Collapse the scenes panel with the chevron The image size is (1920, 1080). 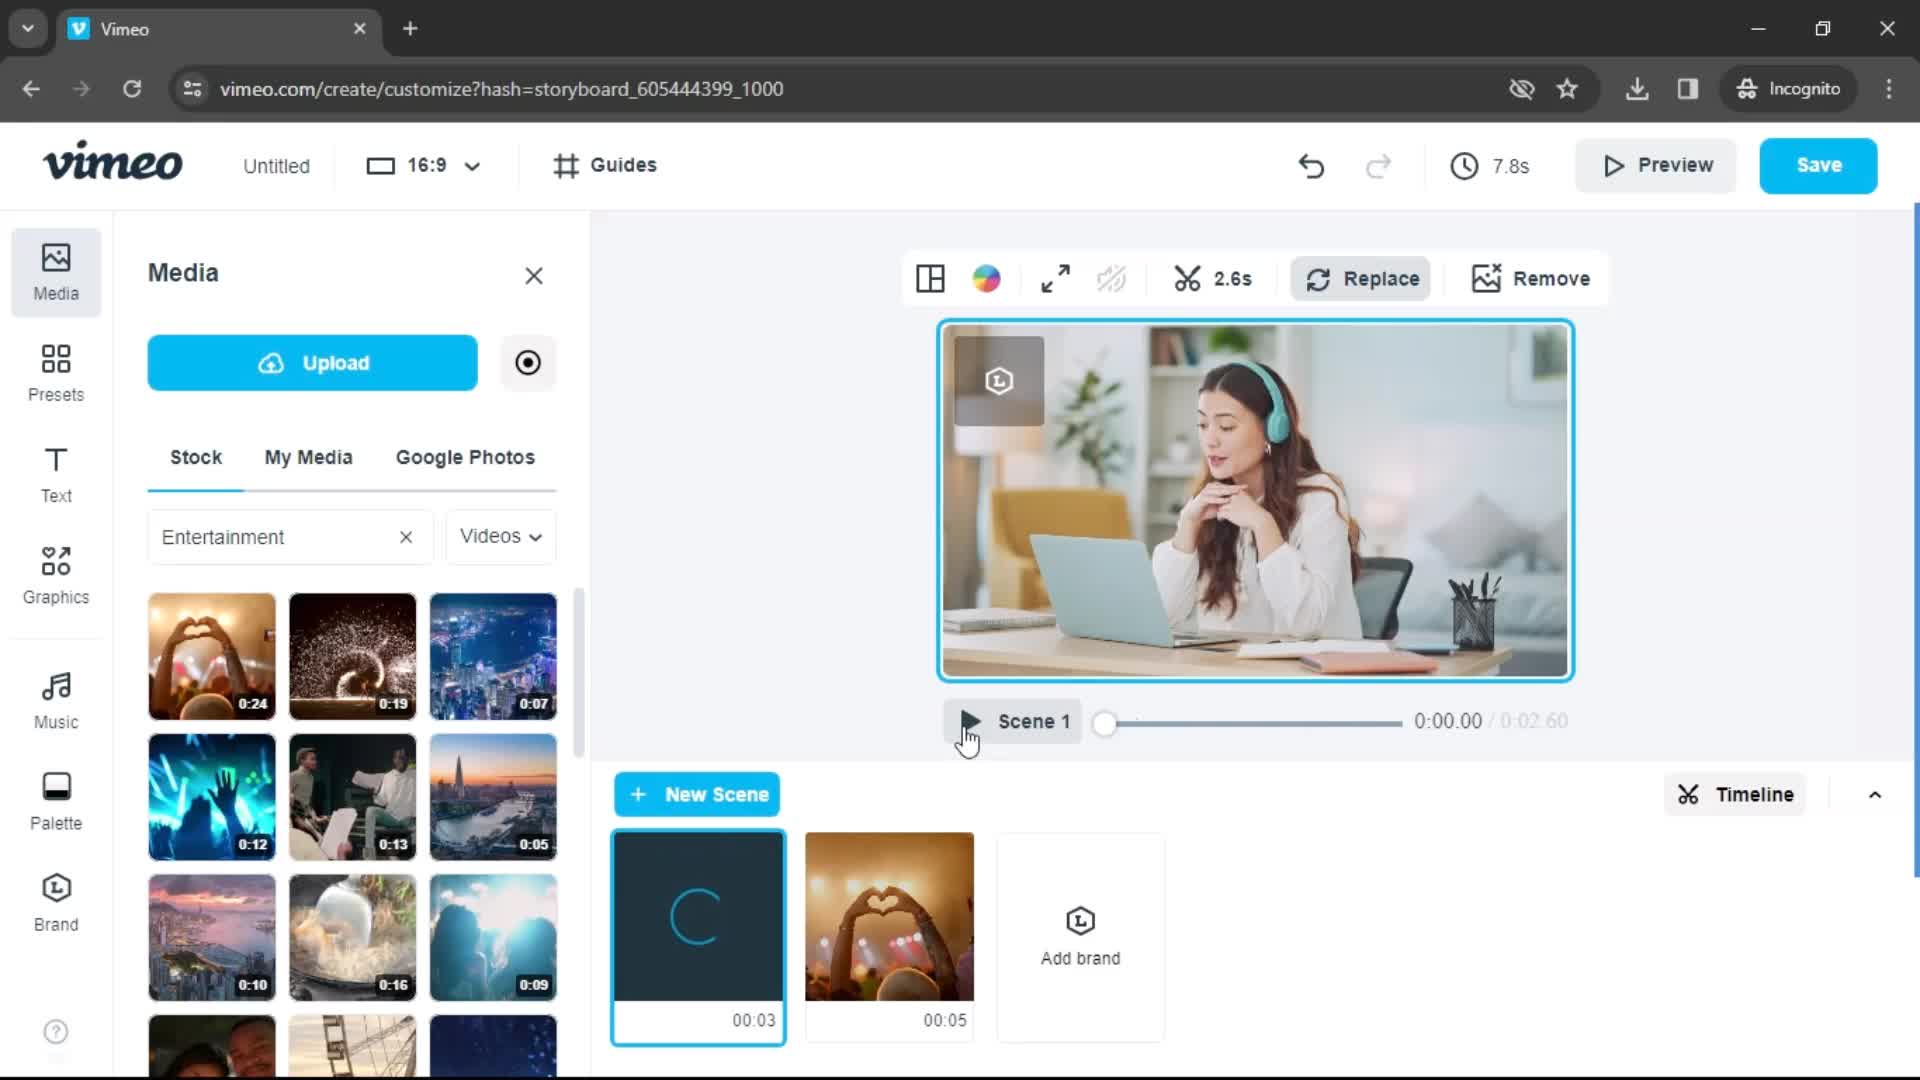1875,795
